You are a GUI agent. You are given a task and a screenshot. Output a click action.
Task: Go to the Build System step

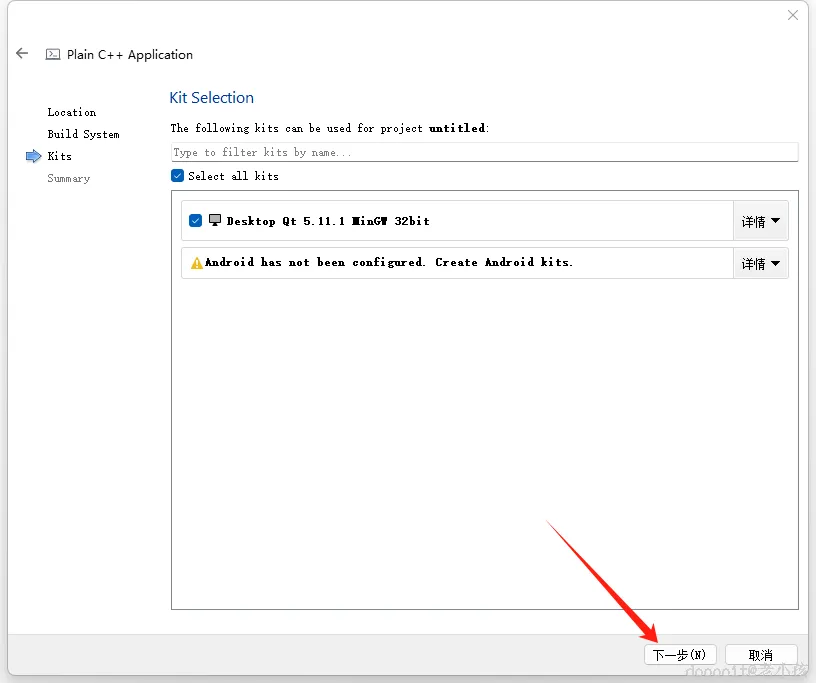[83, 134]
